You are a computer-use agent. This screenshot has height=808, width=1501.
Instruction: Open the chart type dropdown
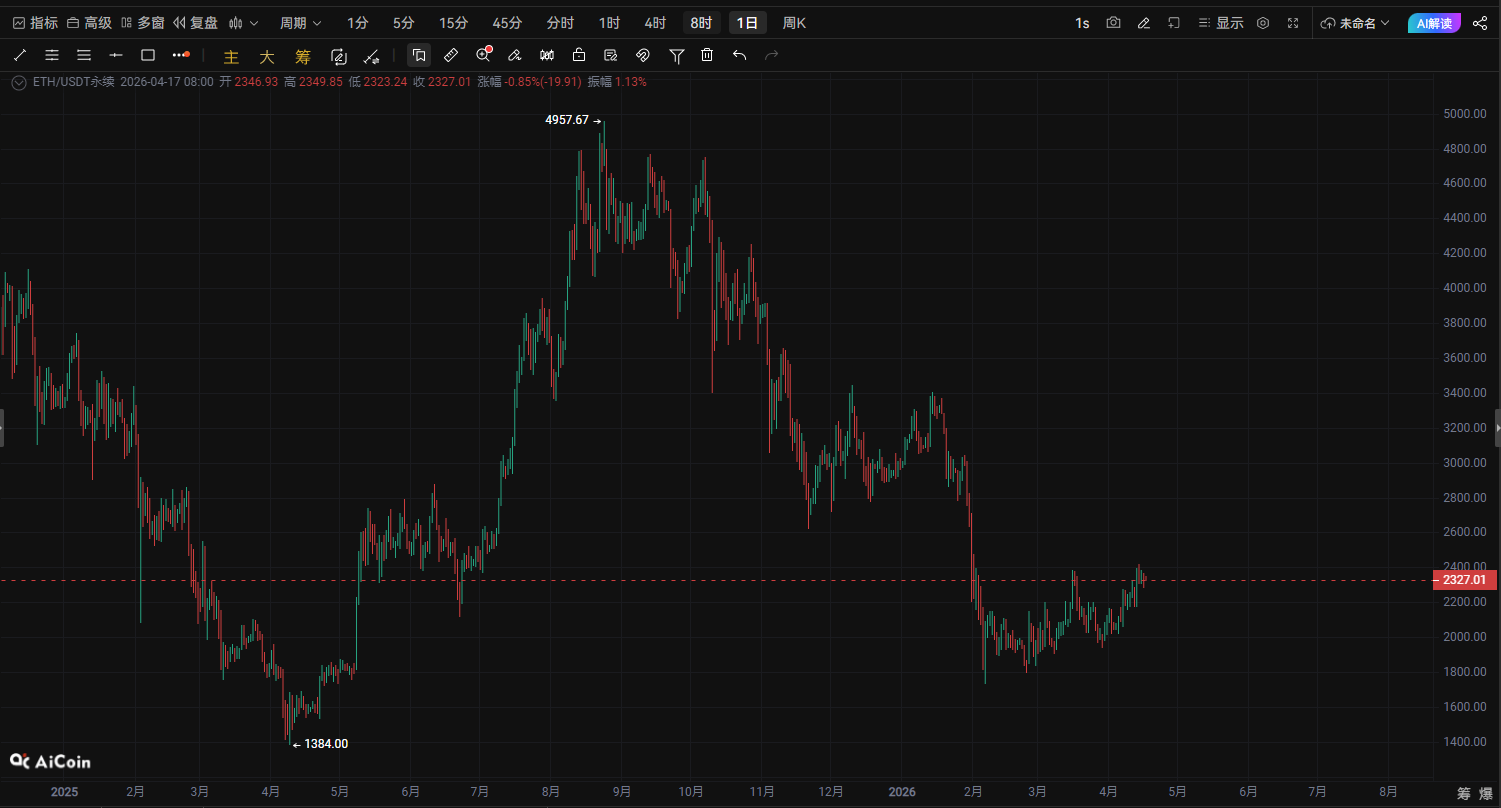tap(243, 23)
